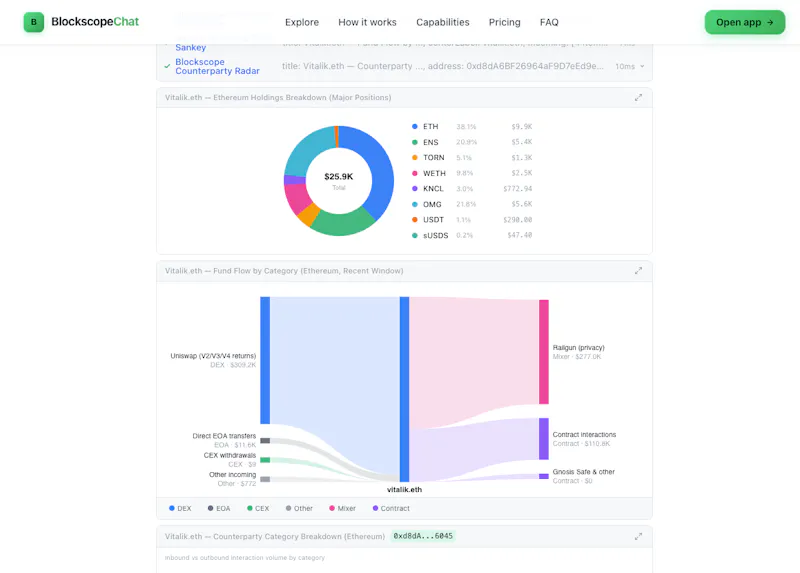Screen dimensions: 800x573
Task: Open the Explore nav item
Action: pos(302,22)
